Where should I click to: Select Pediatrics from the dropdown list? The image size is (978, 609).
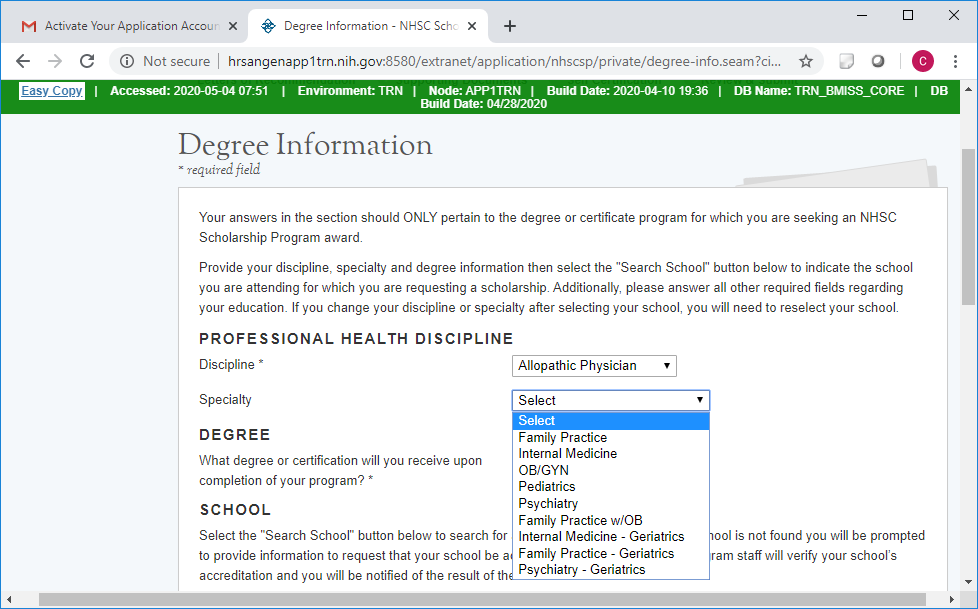546,487
